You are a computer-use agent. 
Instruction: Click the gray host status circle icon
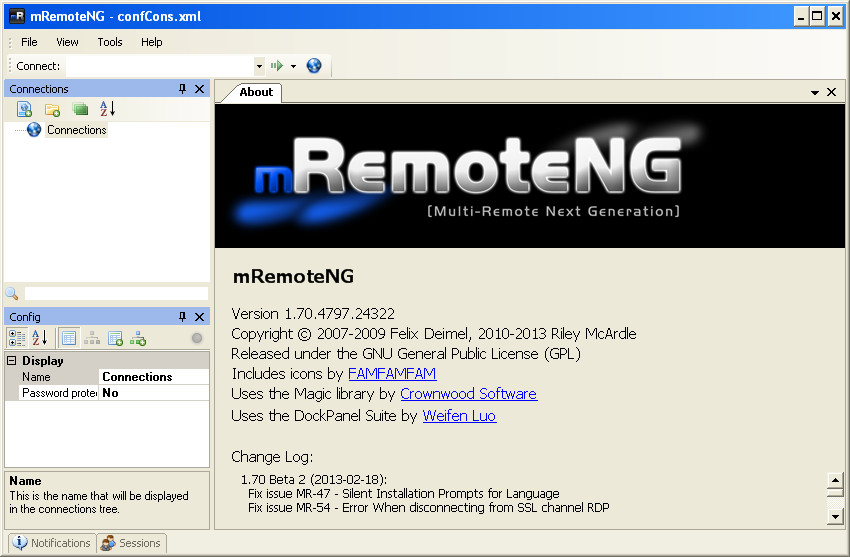tap(197, 338)
